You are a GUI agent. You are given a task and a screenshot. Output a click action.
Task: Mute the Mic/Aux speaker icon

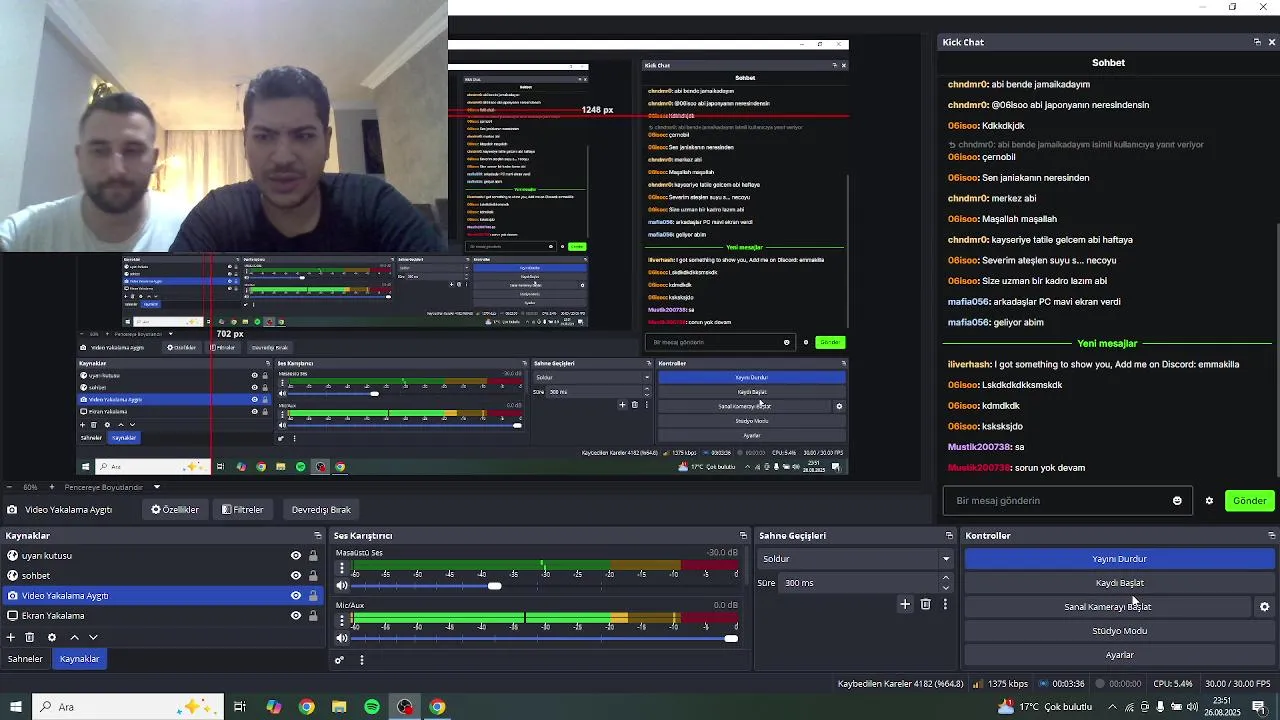[x=342, y=638]
